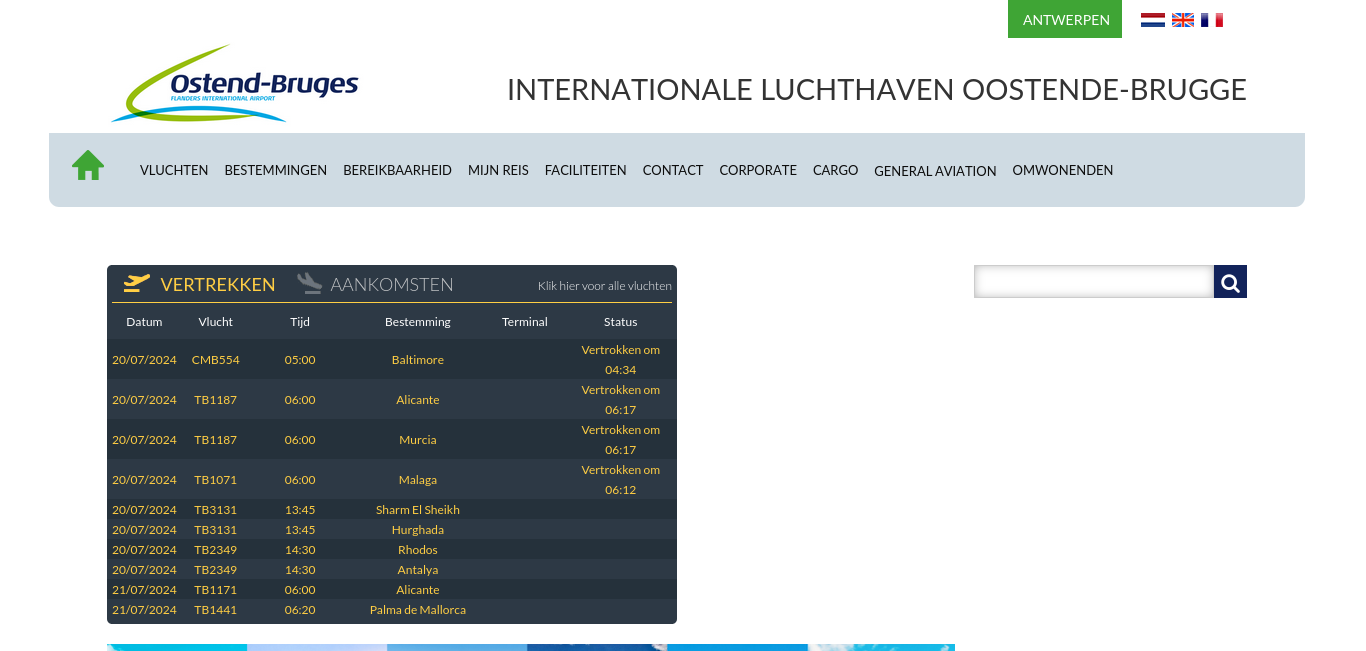1366x651 pixels.
Task: Click flight number TB1071
Action: pyautogui.click(x=216, y=480)
